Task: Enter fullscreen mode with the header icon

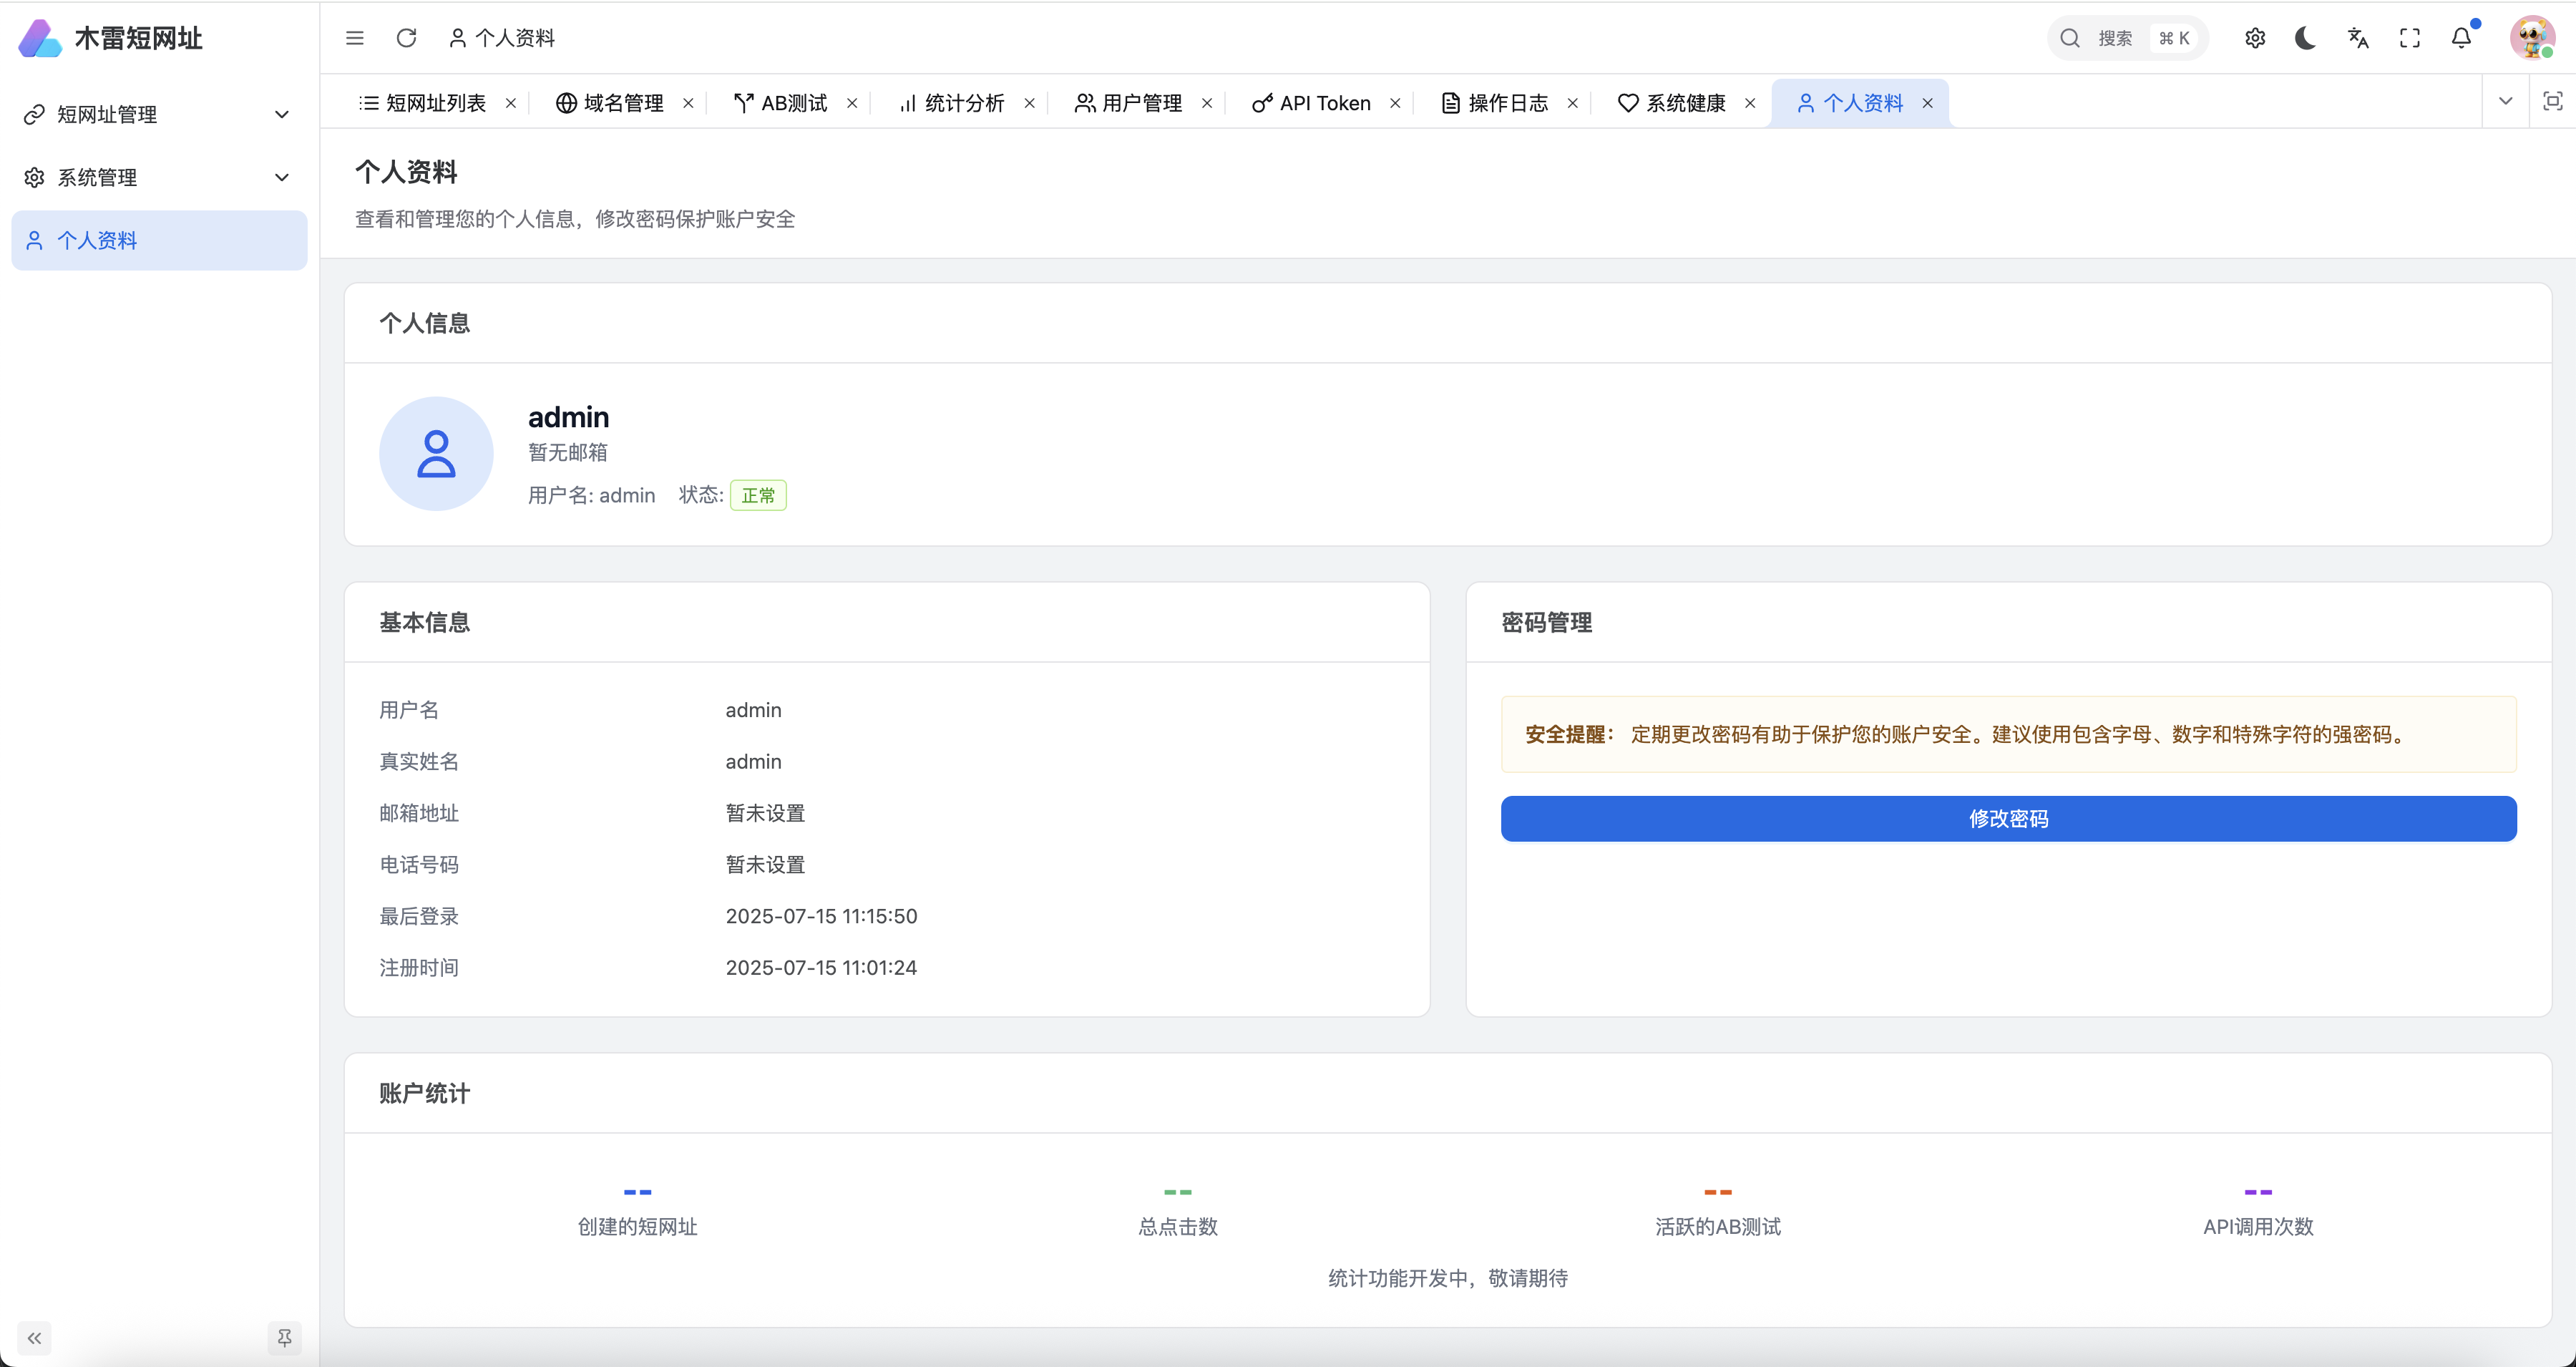Action: 2410,38
